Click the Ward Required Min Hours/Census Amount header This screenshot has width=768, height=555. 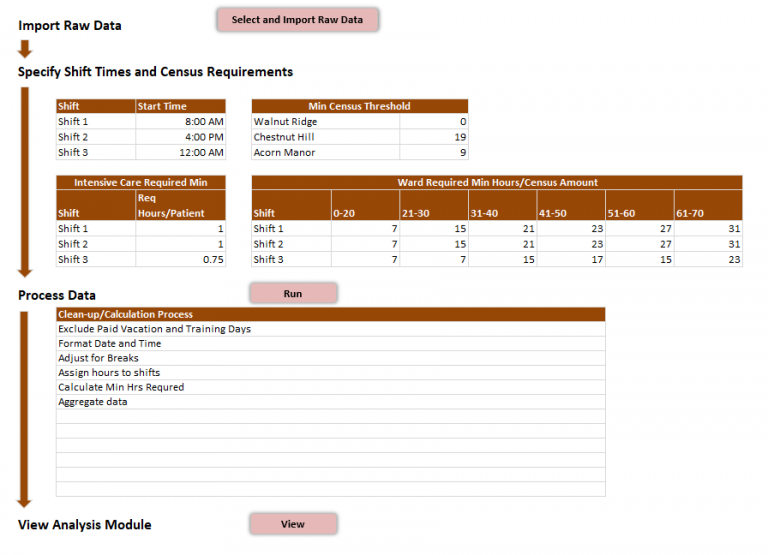497,183
